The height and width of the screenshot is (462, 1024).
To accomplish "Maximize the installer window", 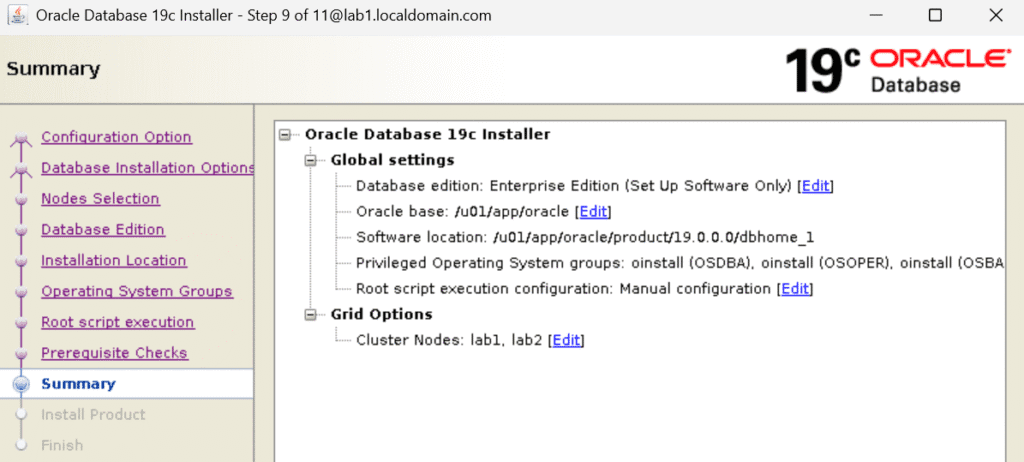I will click(935, 15).
